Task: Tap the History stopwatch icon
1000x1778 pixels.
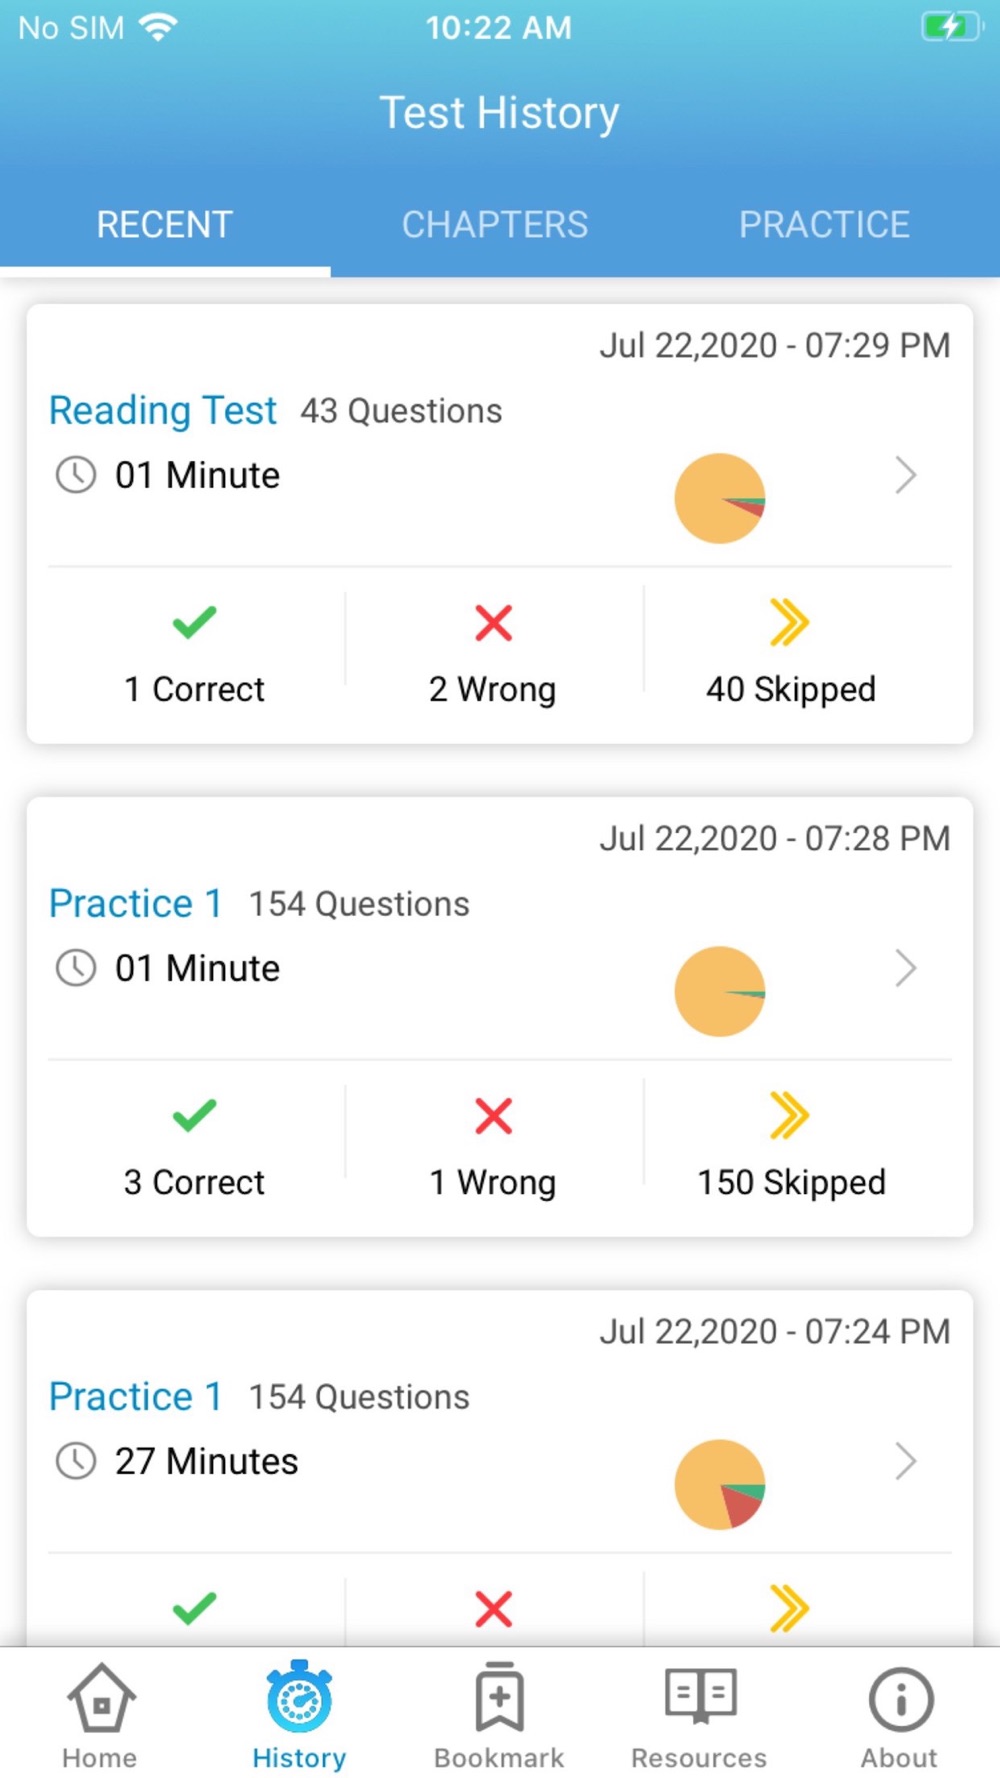Action: (299, 1697)
